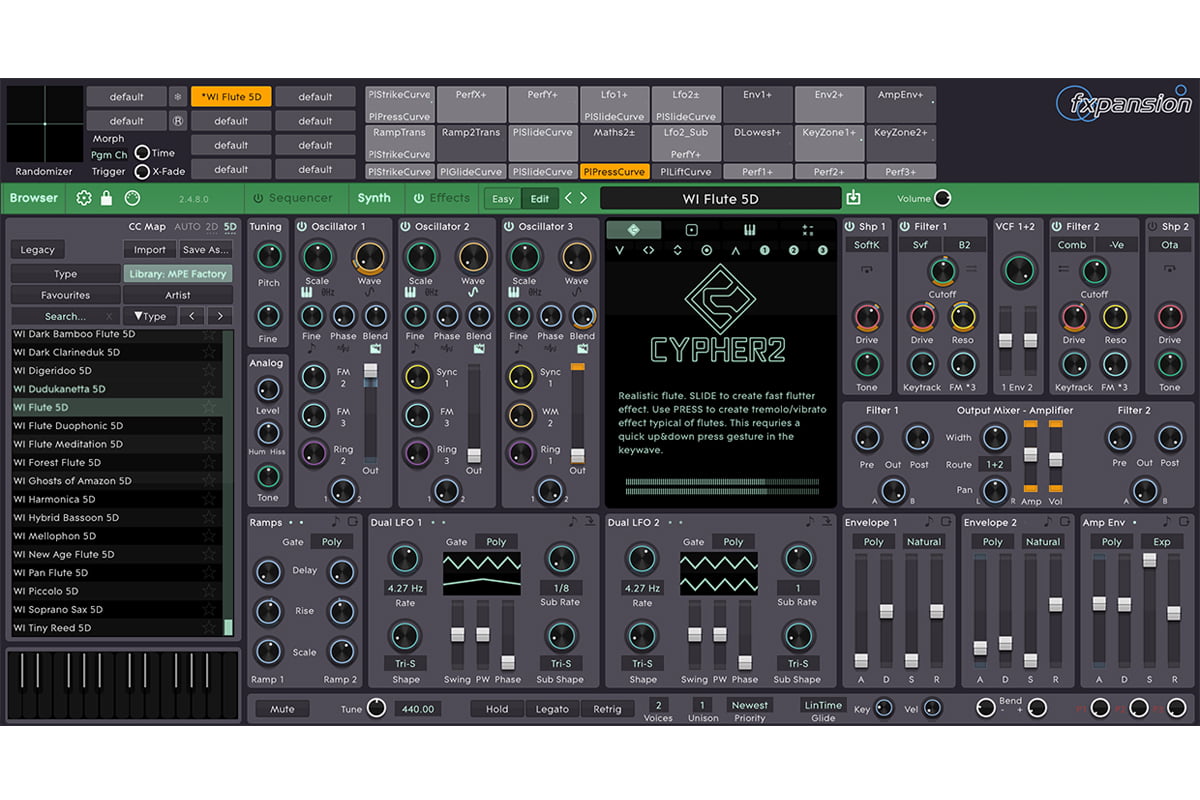Switch to the Synth tab
Image resolution: width=1200 pixels, height=800 pixels.
374,198
